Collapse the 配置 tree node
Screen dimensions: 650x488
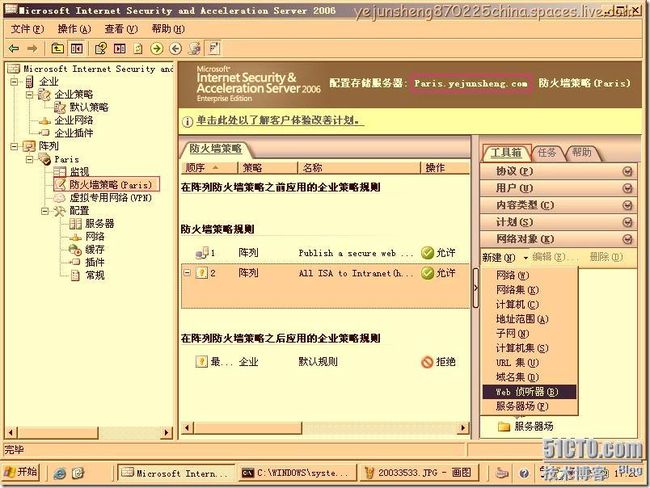[45, 211]
